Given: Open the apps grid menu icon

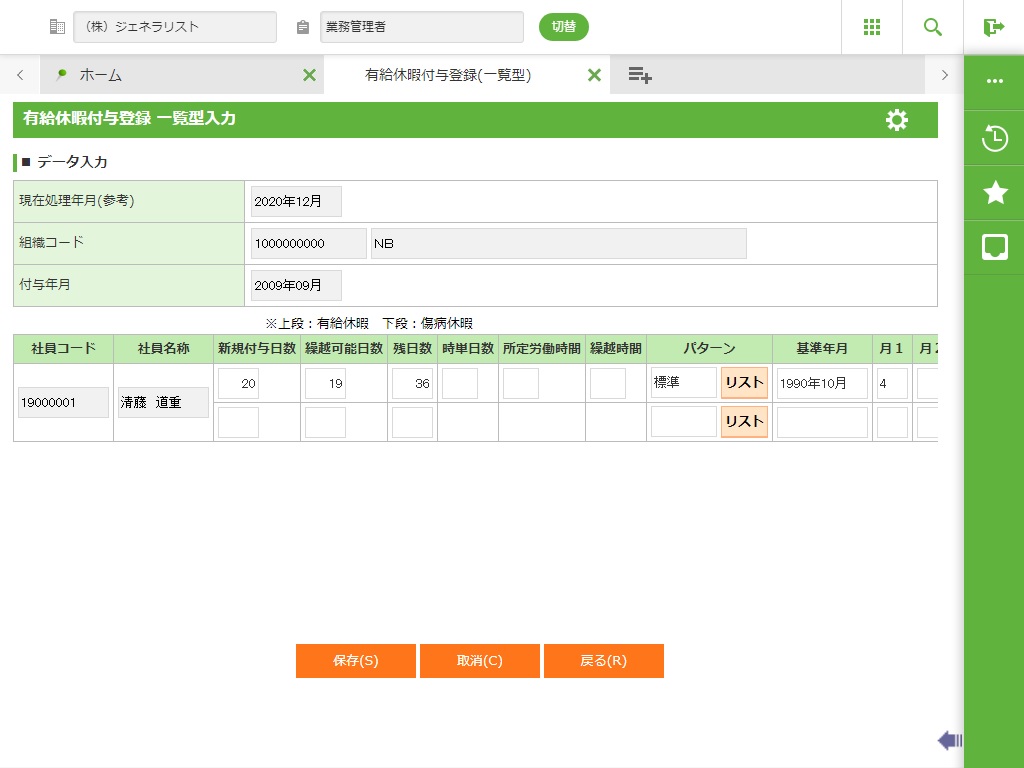Looking at the screenshot, I should click(872, 27).
